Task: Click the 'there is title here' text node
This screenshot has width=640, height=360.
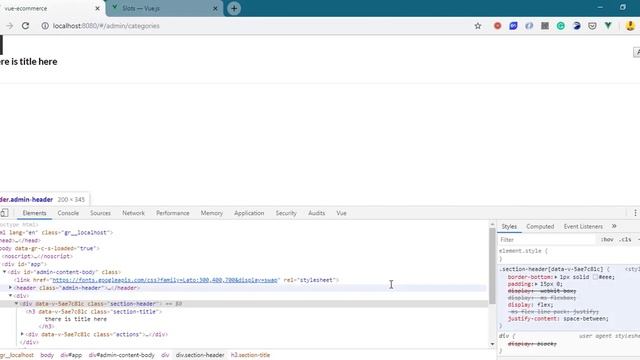Action: click(x=76, y=319)
